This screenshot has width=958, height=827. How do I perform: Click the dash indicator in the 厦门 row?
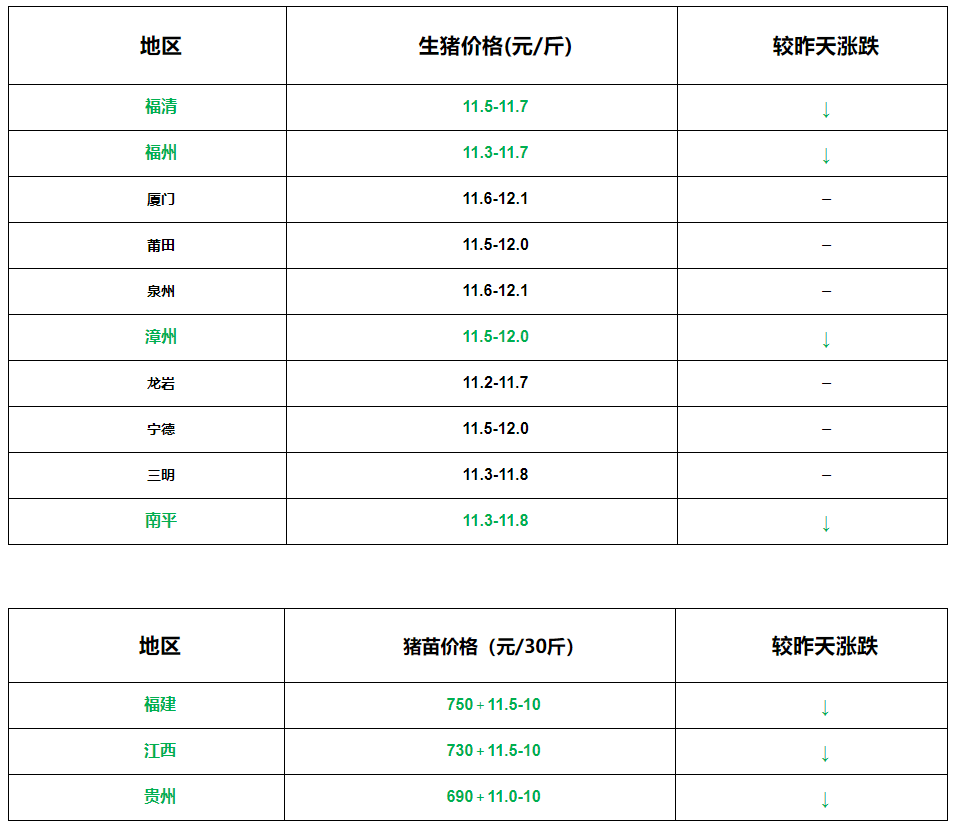pos(826,199)
